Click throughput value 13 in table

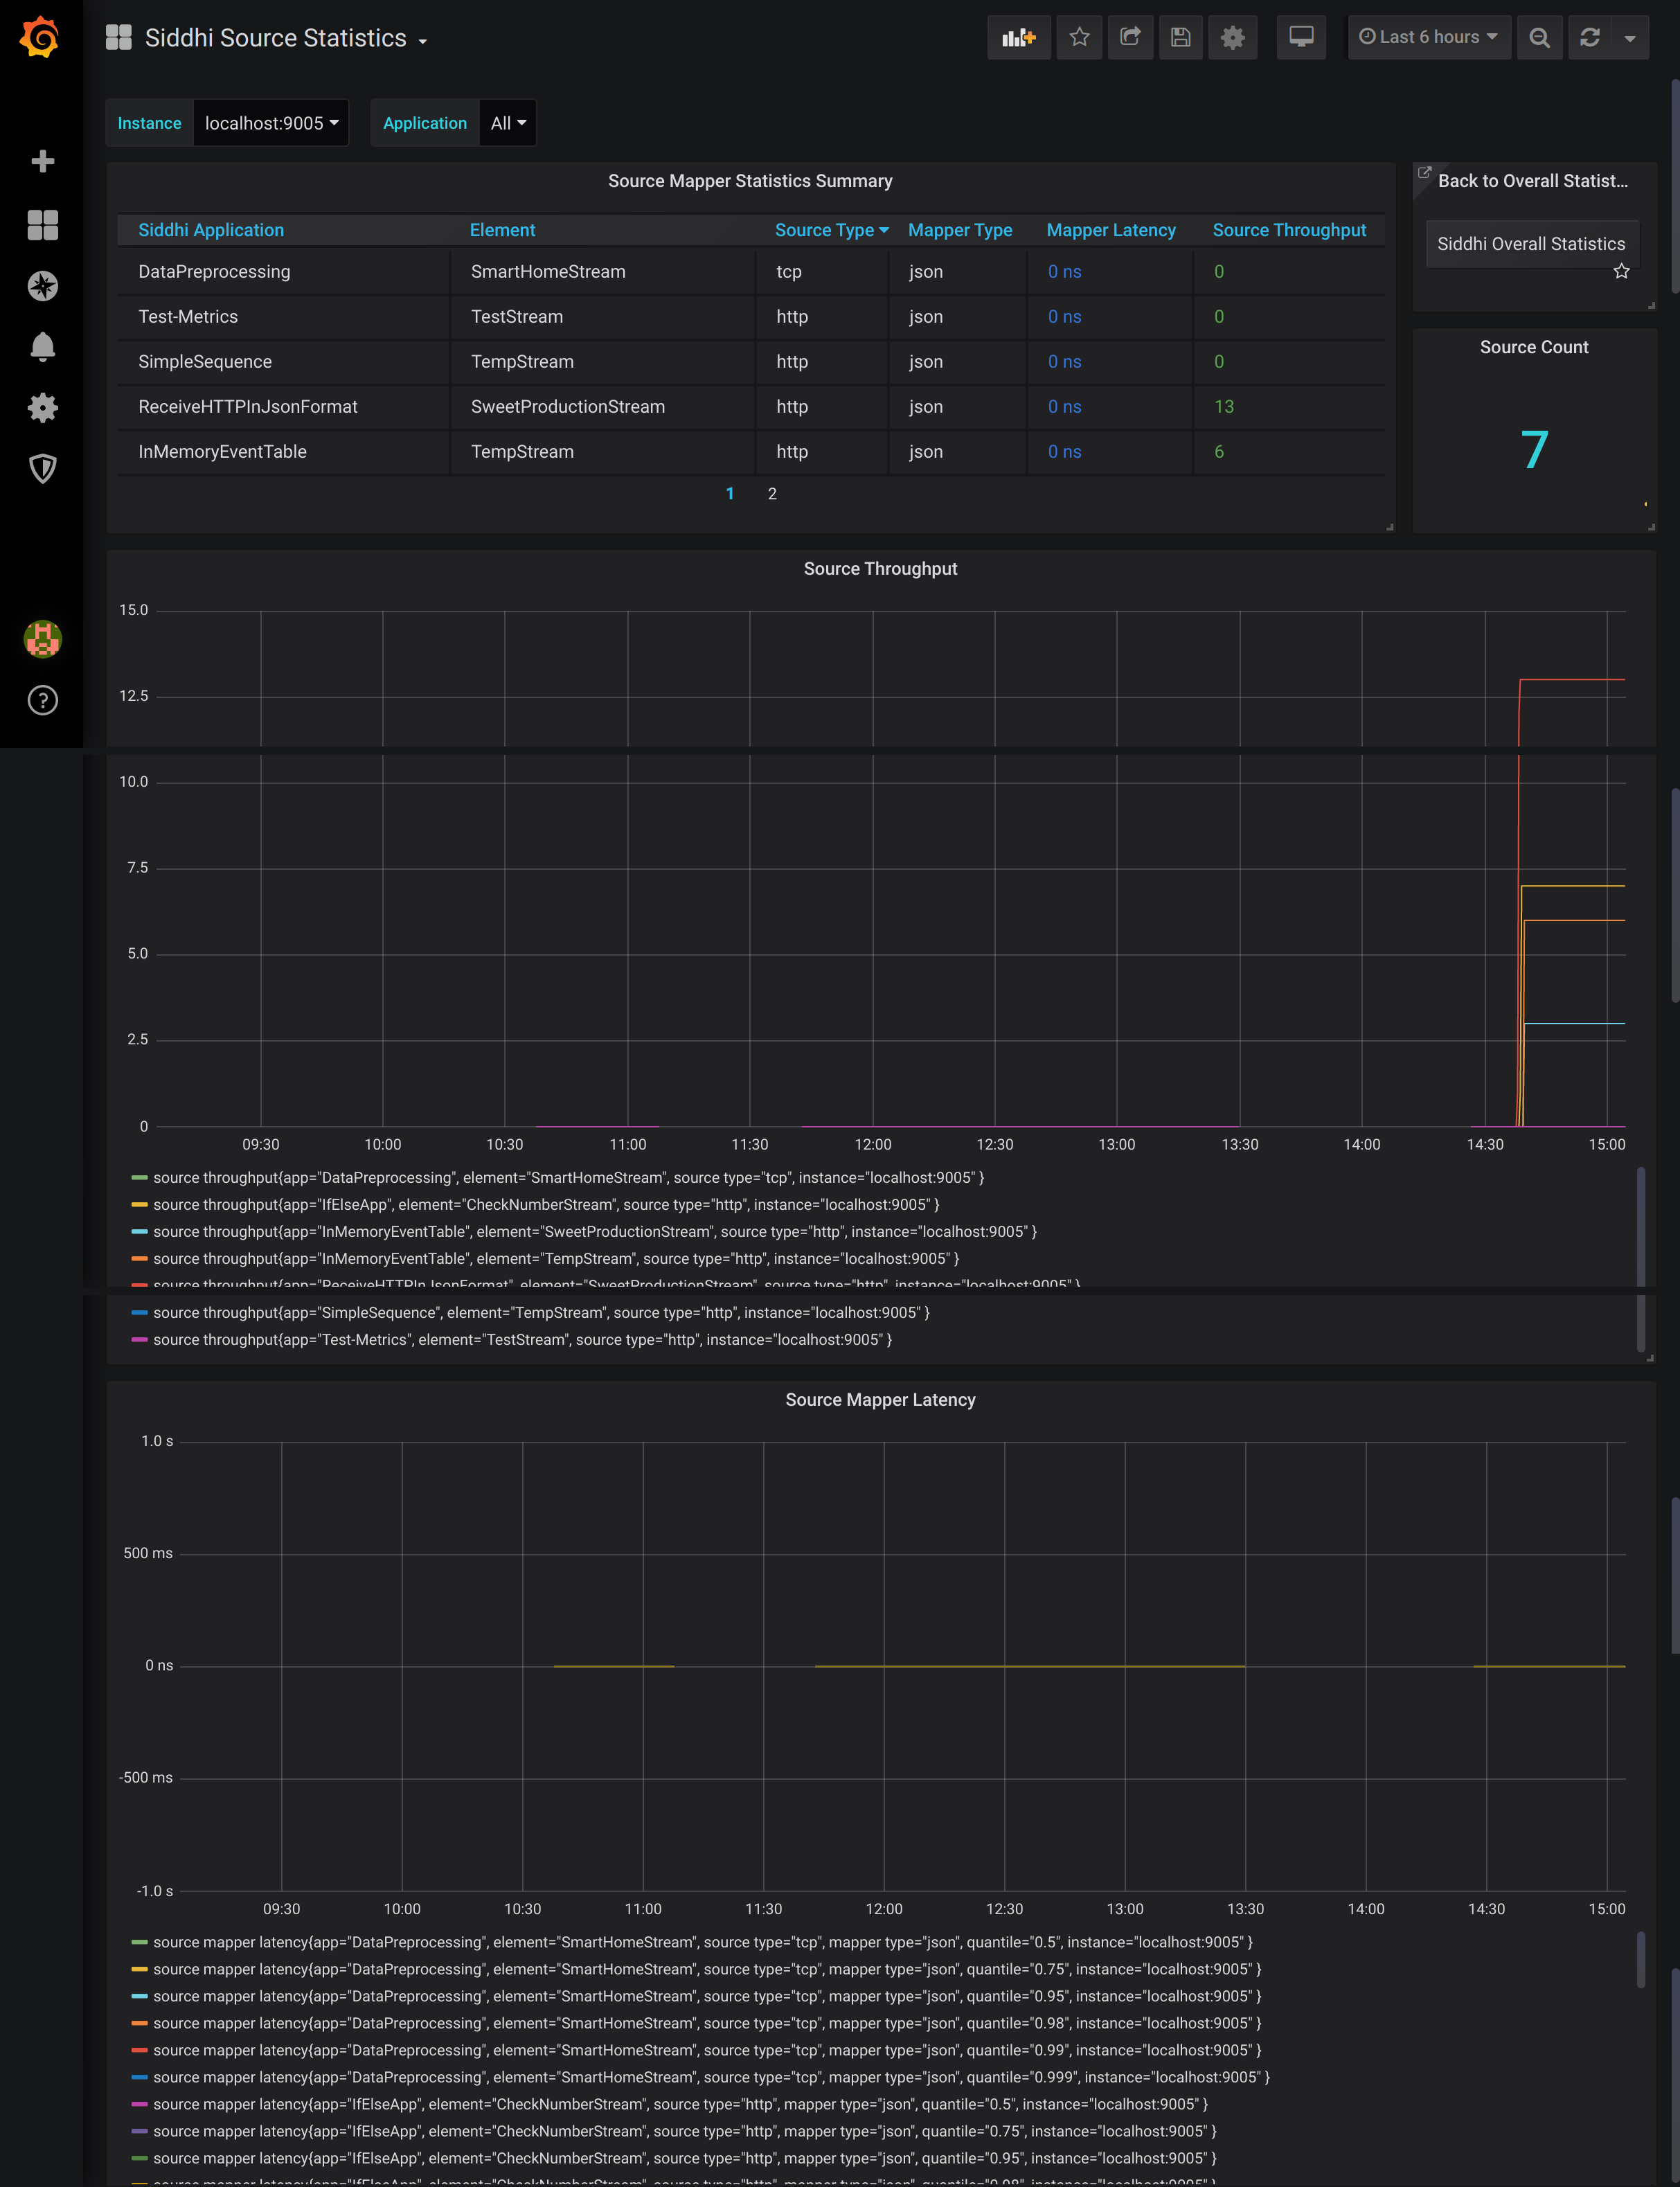coord(1224,407)
